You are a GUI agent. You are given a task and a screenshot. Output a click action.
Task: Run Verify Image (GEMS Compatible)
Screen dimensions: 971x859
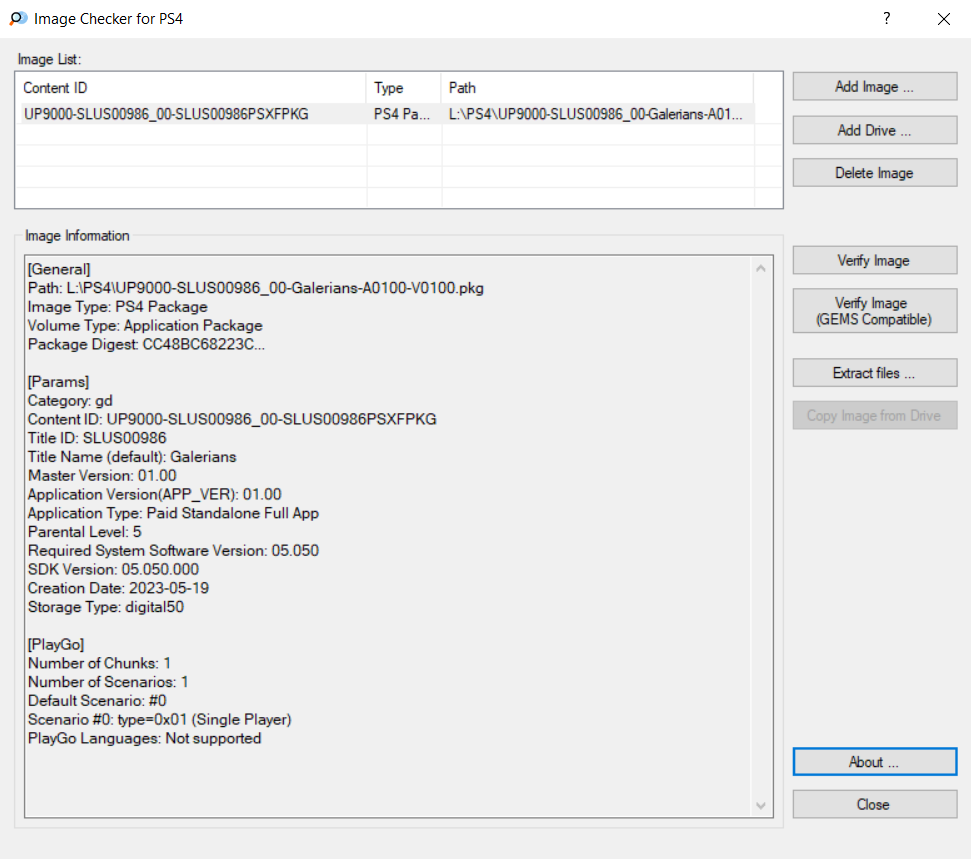click(874, 311)
